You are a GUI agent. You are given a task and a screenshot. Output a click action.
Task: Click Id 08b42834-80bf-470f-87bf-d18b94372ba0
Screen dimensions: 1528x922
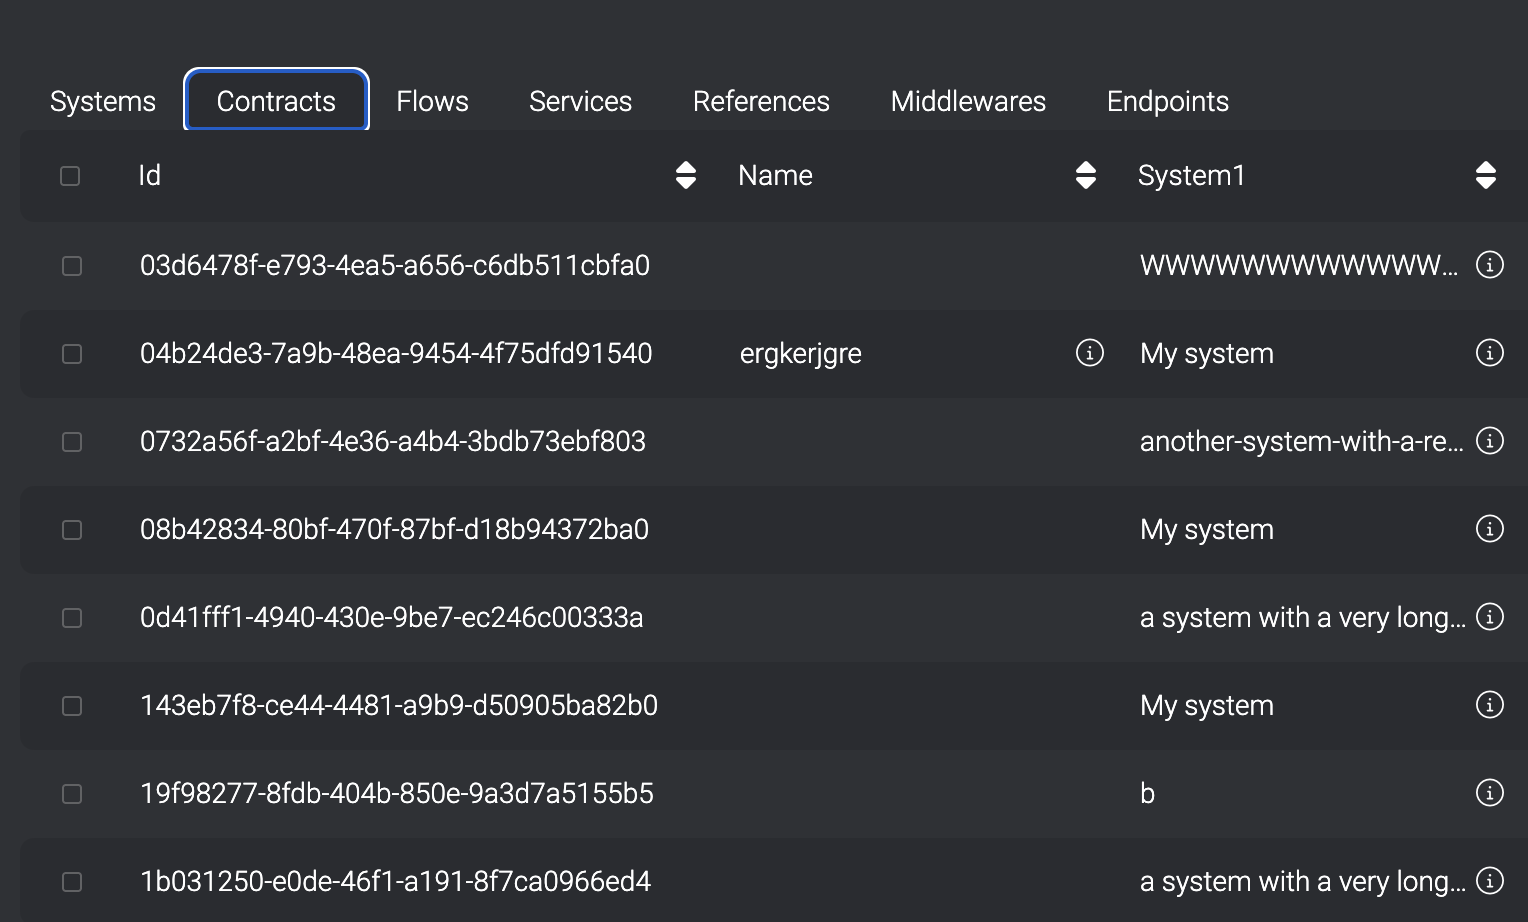395,529
